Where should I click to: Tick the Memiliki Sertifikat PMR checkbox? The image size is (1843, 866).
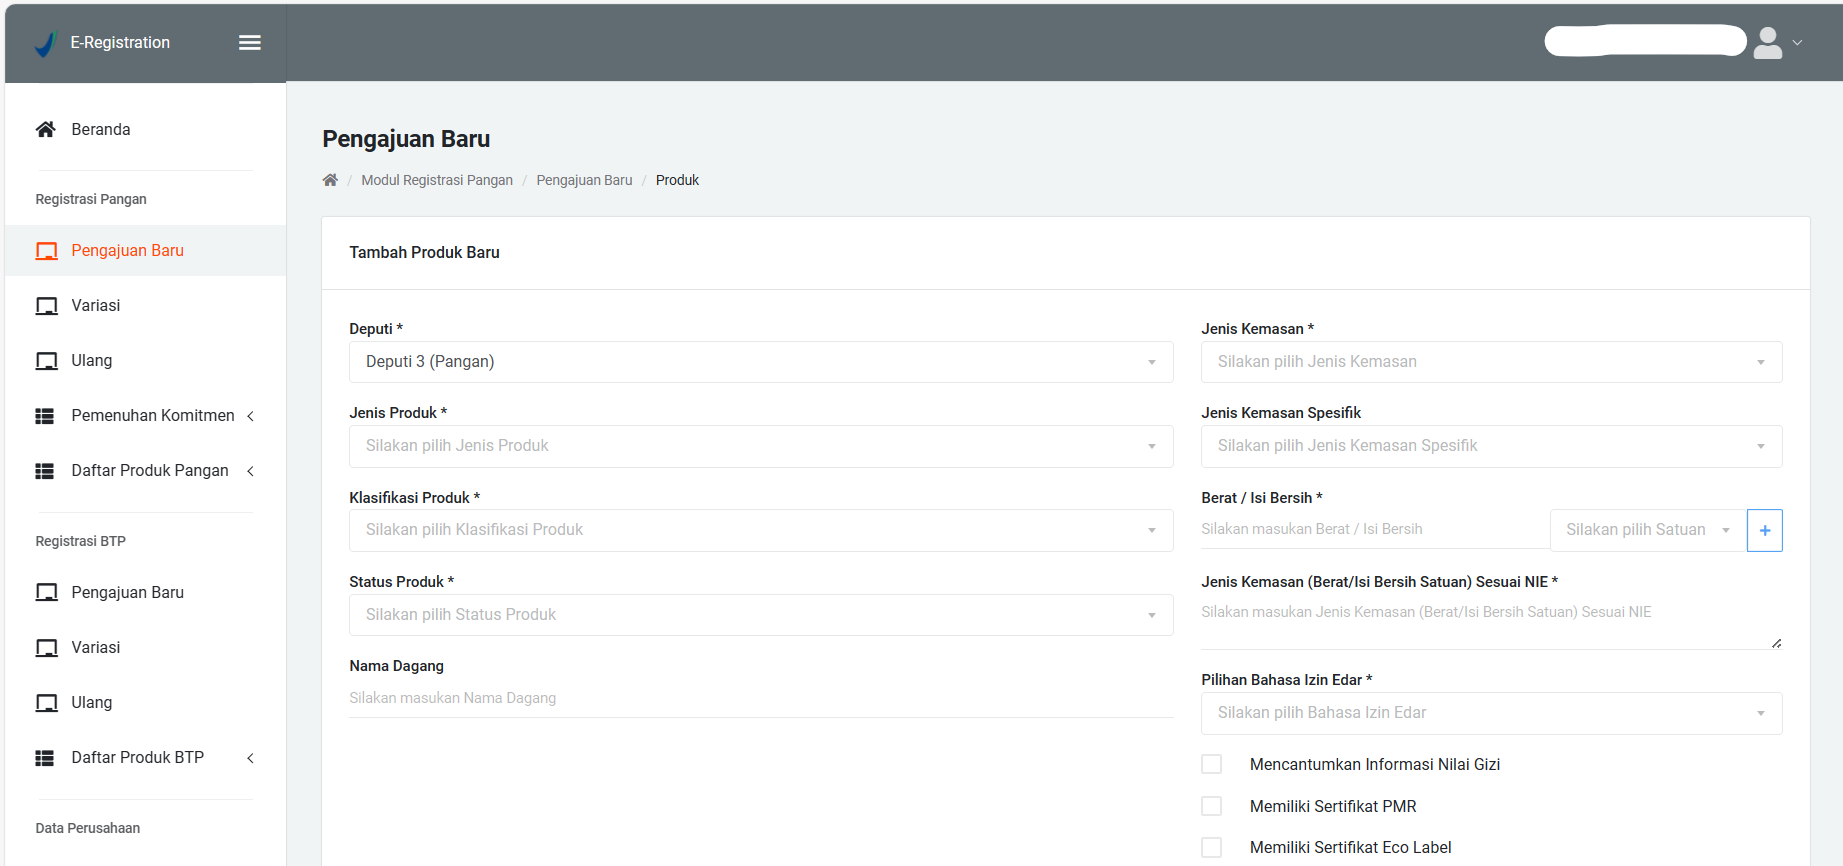pyautogui.click(x=1211, y=806)
